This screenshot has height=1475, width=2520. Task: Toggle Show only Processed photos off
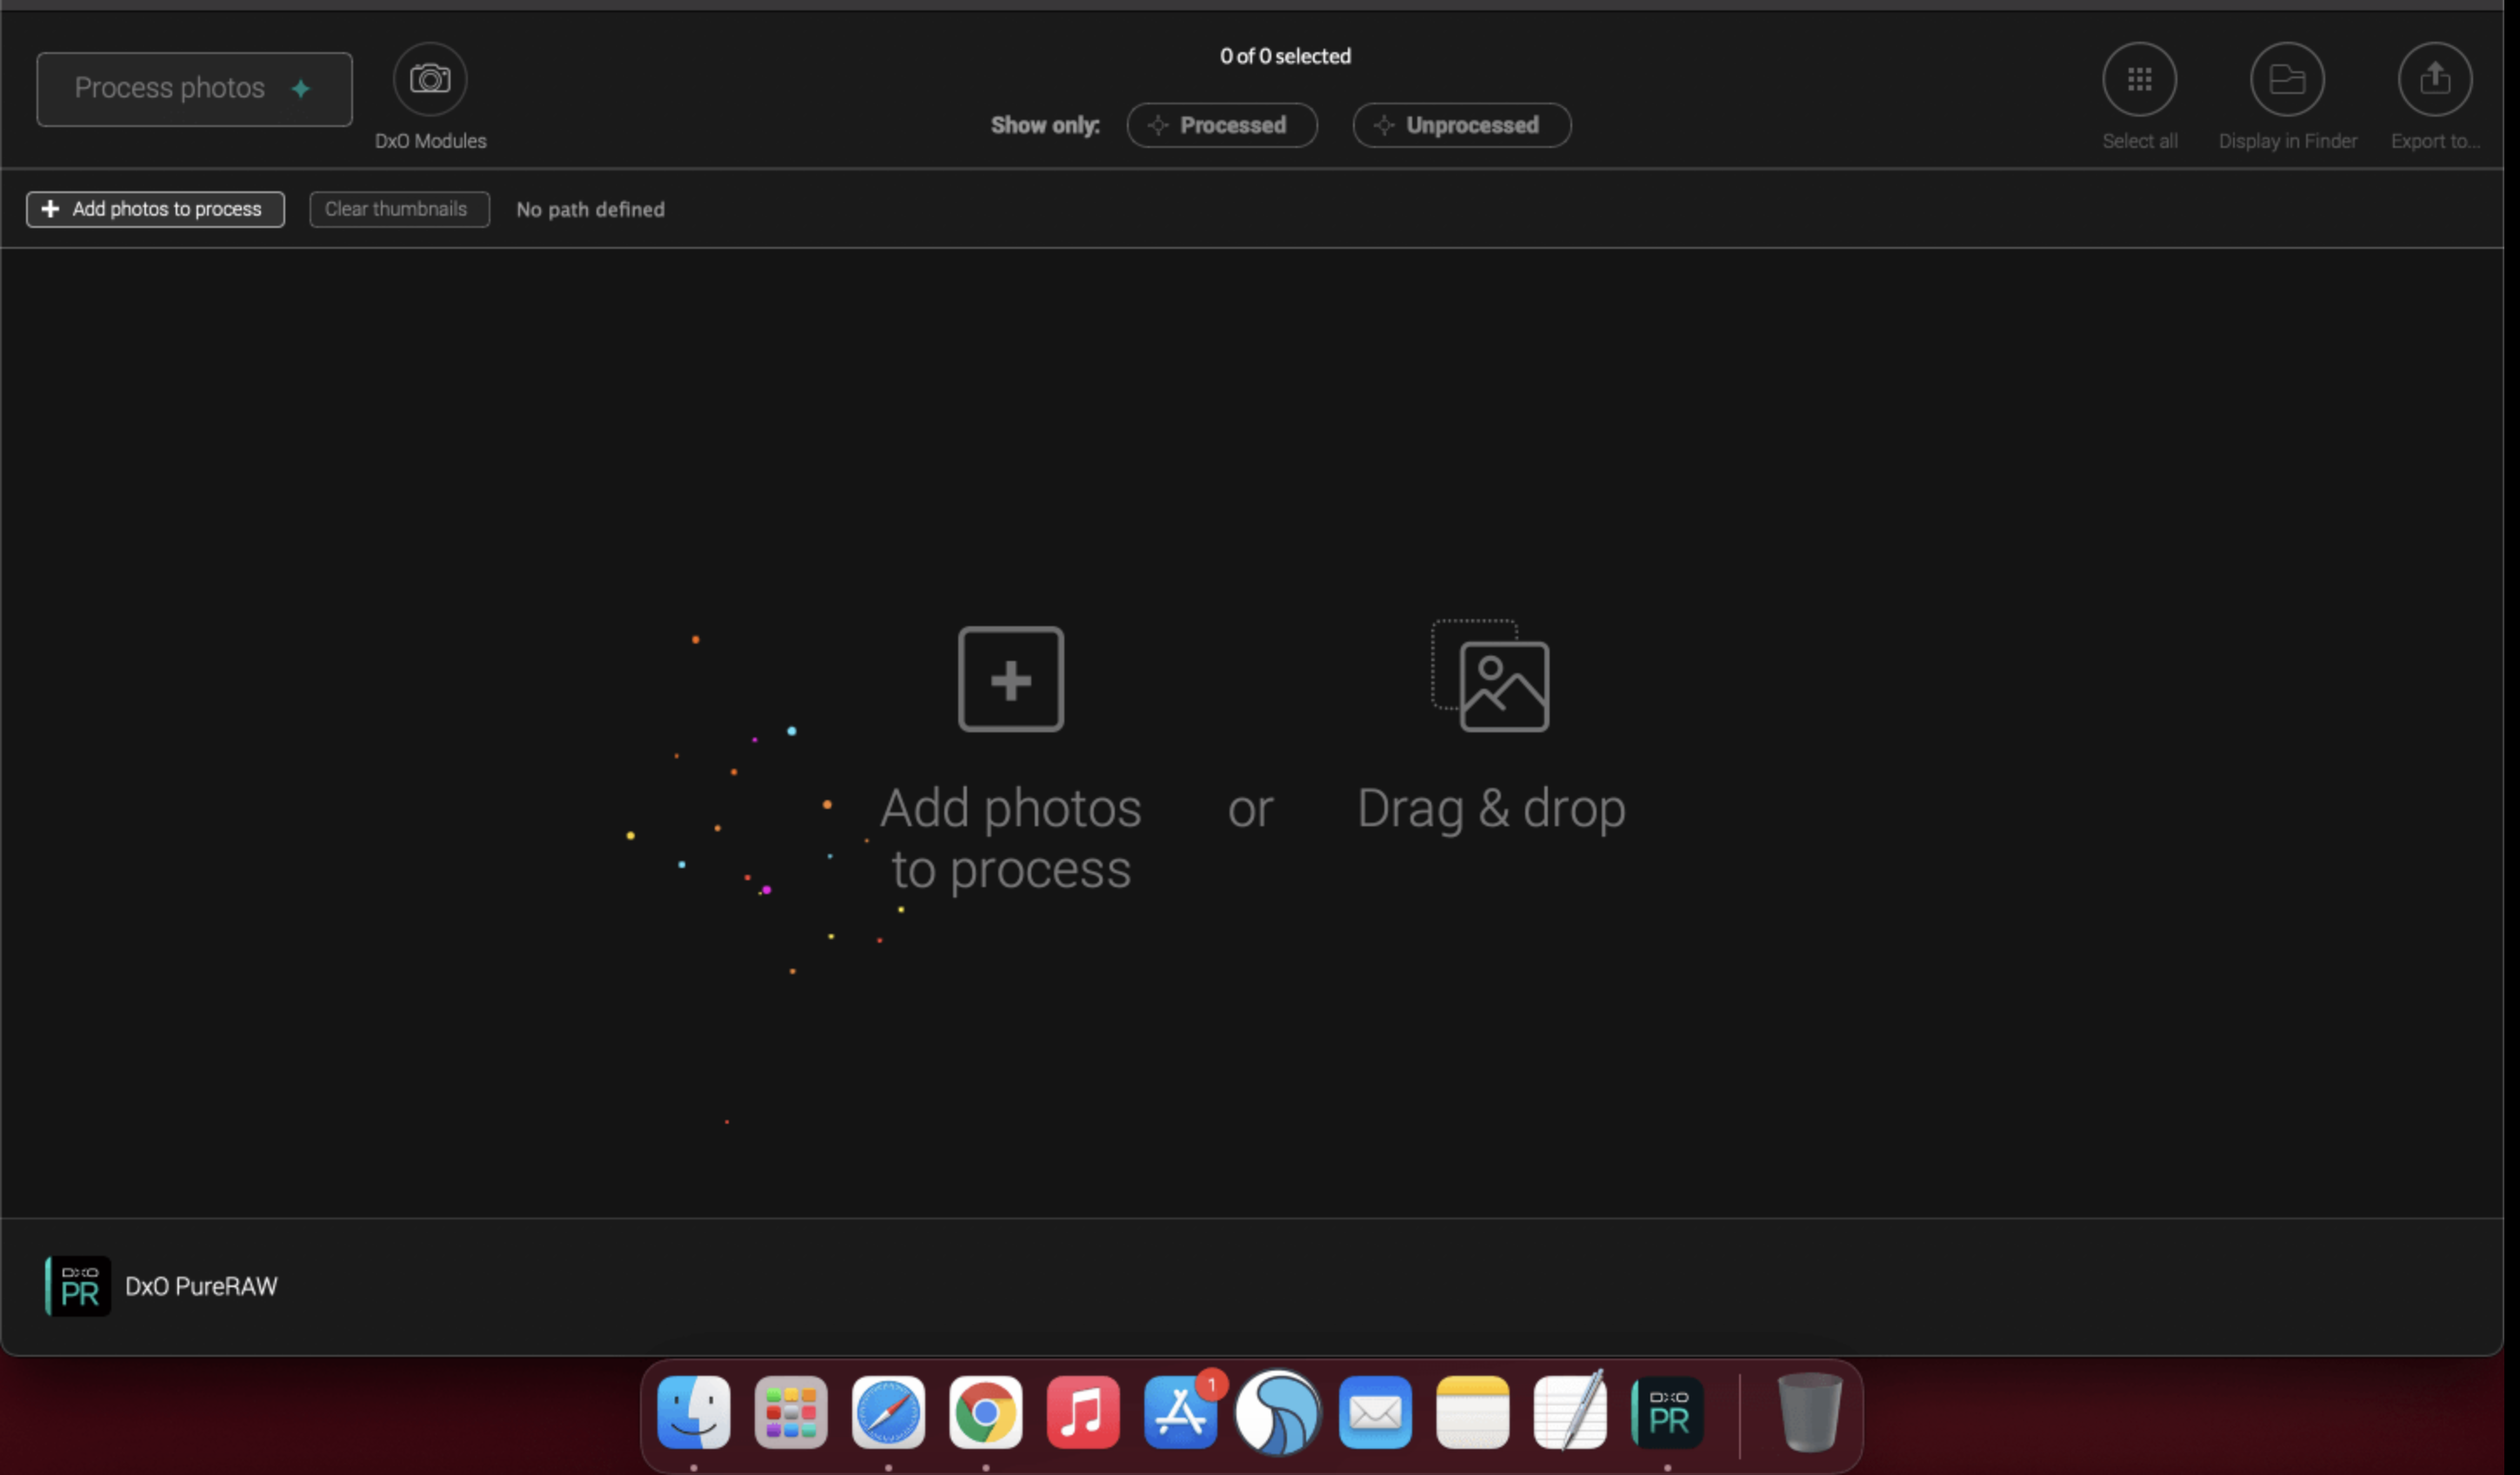(1222, 125)
